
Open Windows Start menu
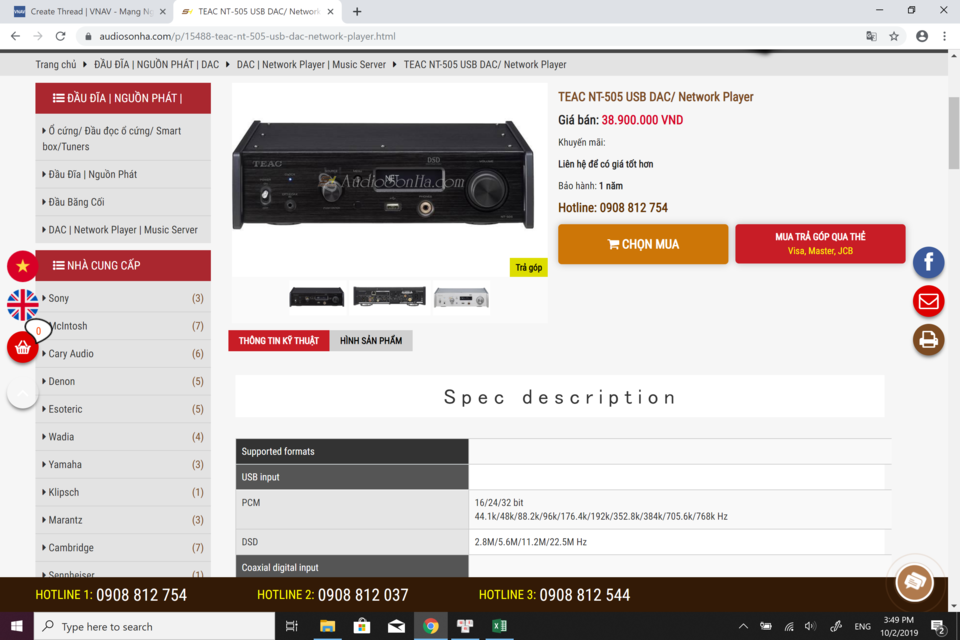[17, 626]
